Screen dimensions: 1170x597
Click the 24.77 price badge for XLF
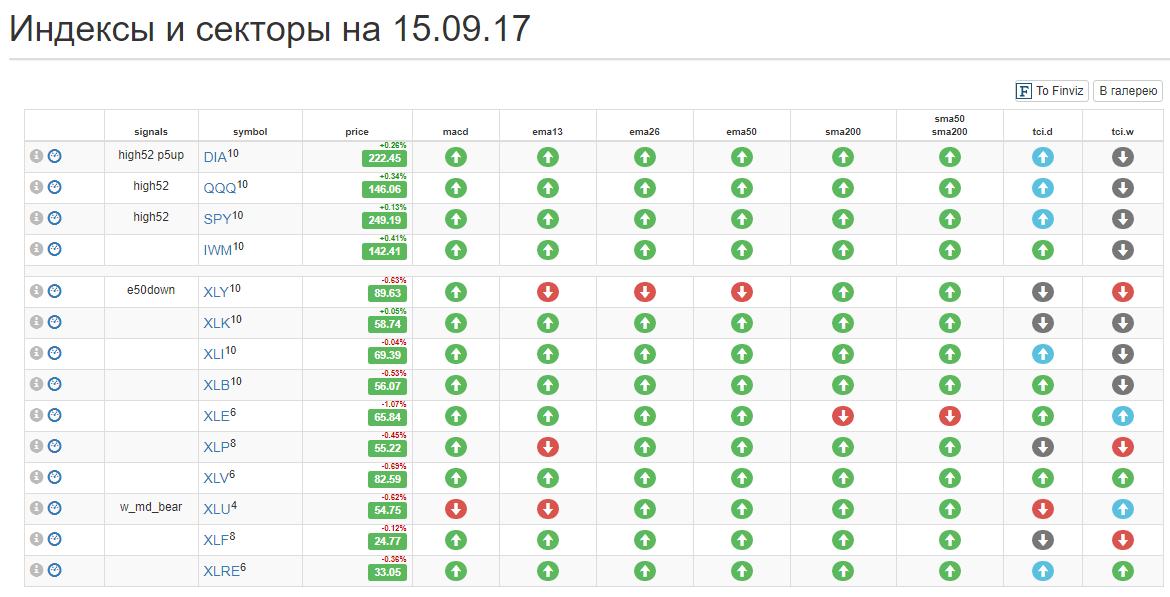[x=387, y=541]
